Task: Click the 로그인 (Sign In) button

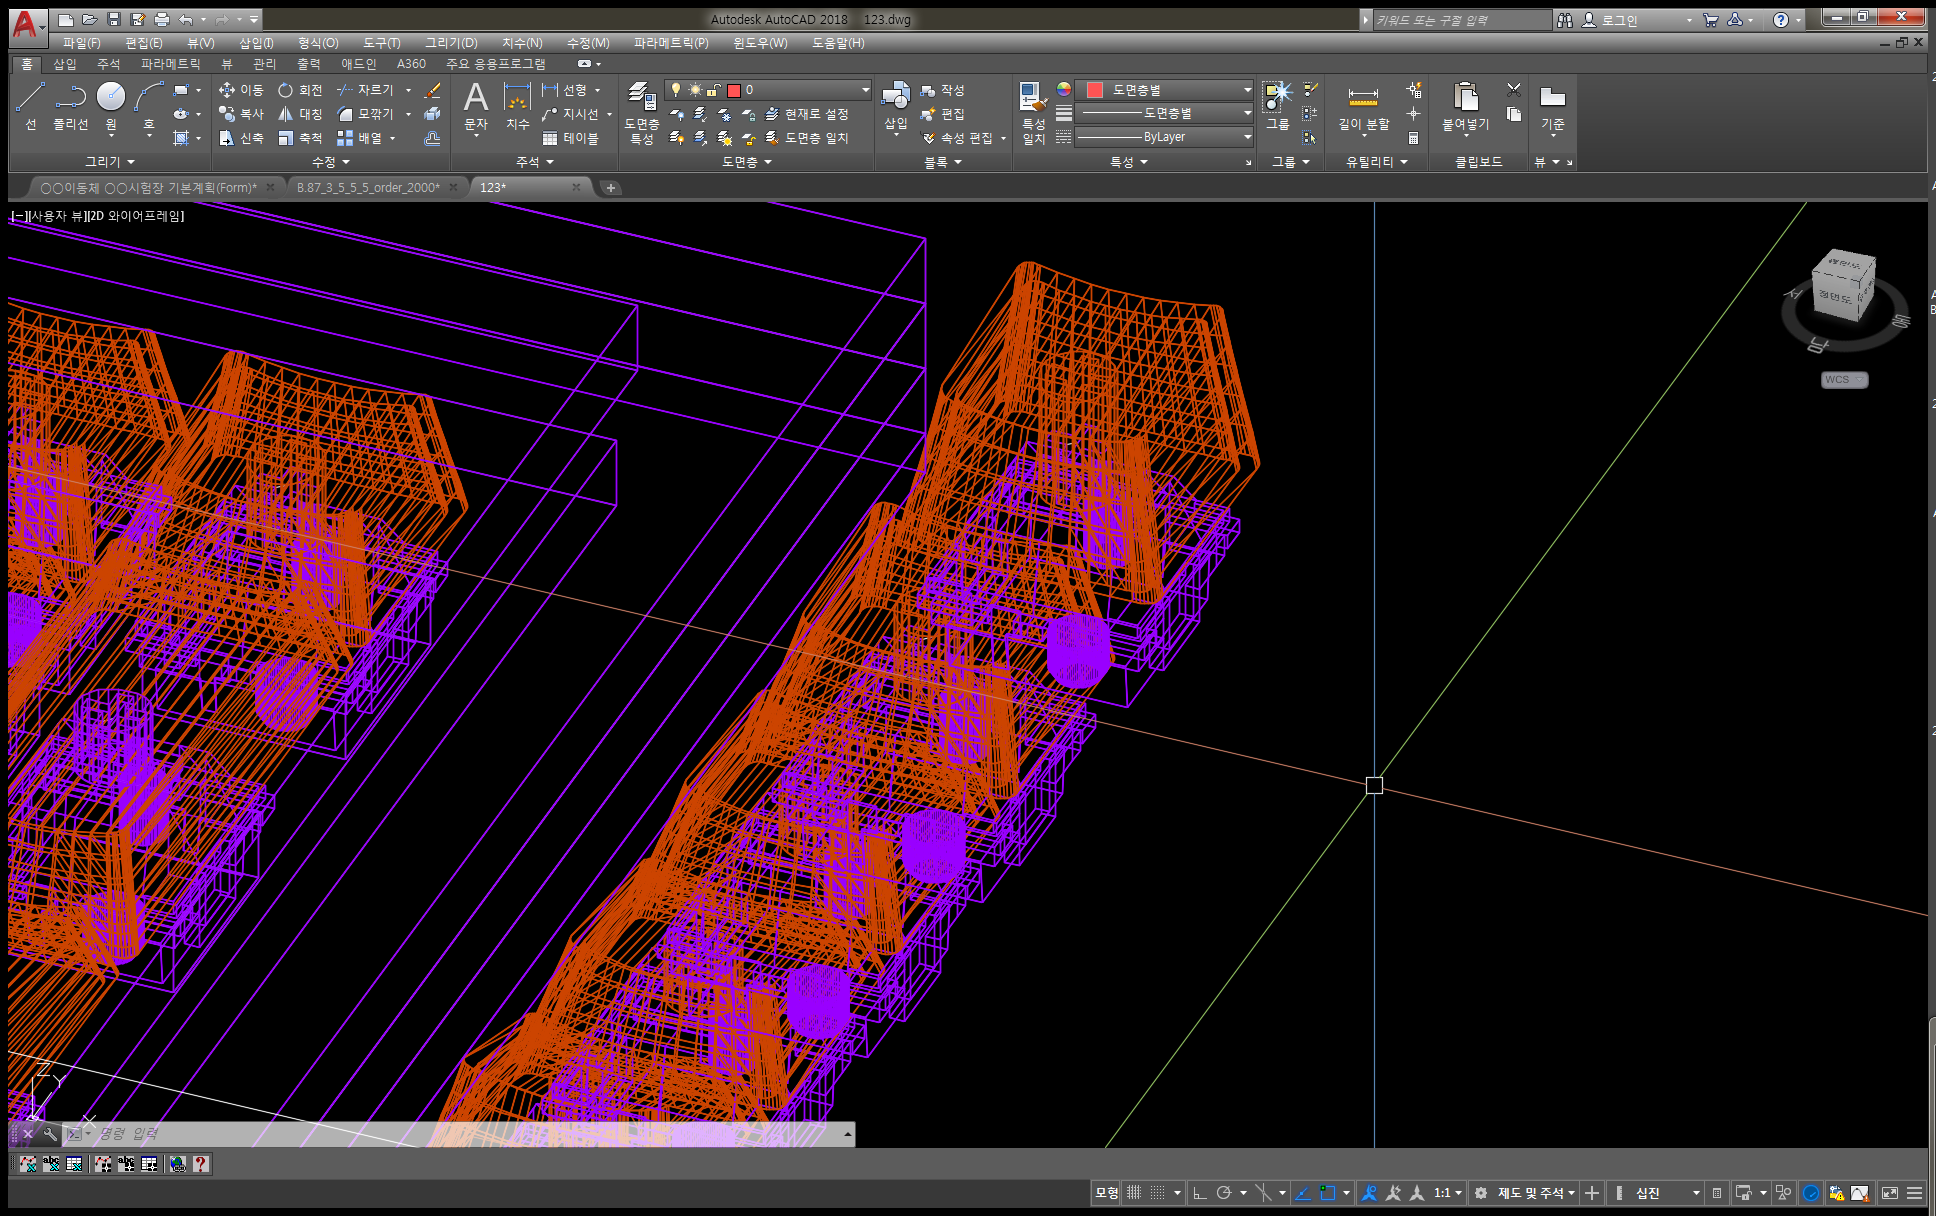Action: point(1610,20)
